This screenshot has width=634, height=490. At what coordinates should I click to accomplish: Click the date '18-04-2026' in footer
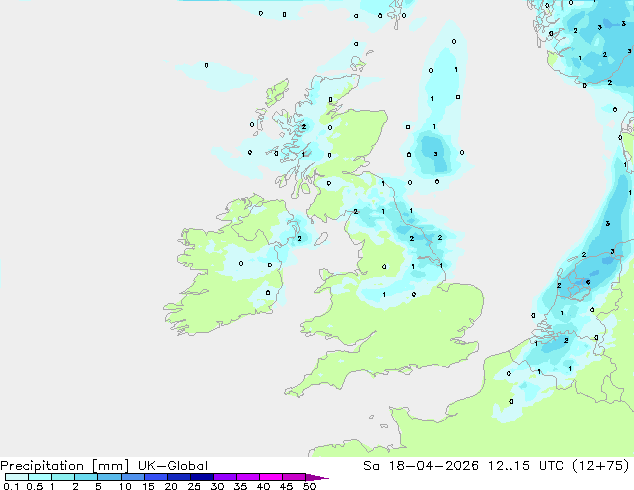[x=433, y=466]
